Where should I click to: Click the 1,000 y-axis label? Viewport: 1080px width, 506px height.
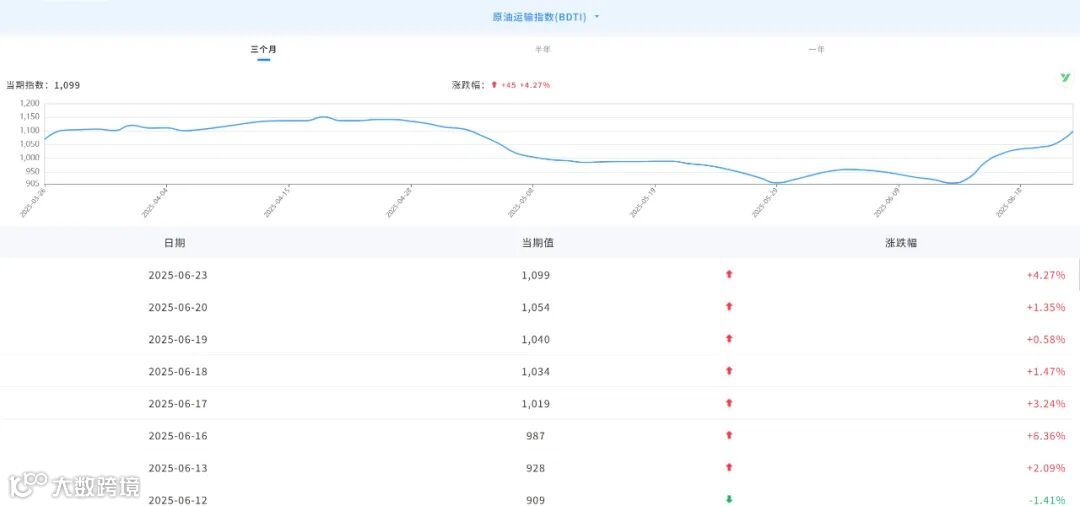click(x=30, y=158)
